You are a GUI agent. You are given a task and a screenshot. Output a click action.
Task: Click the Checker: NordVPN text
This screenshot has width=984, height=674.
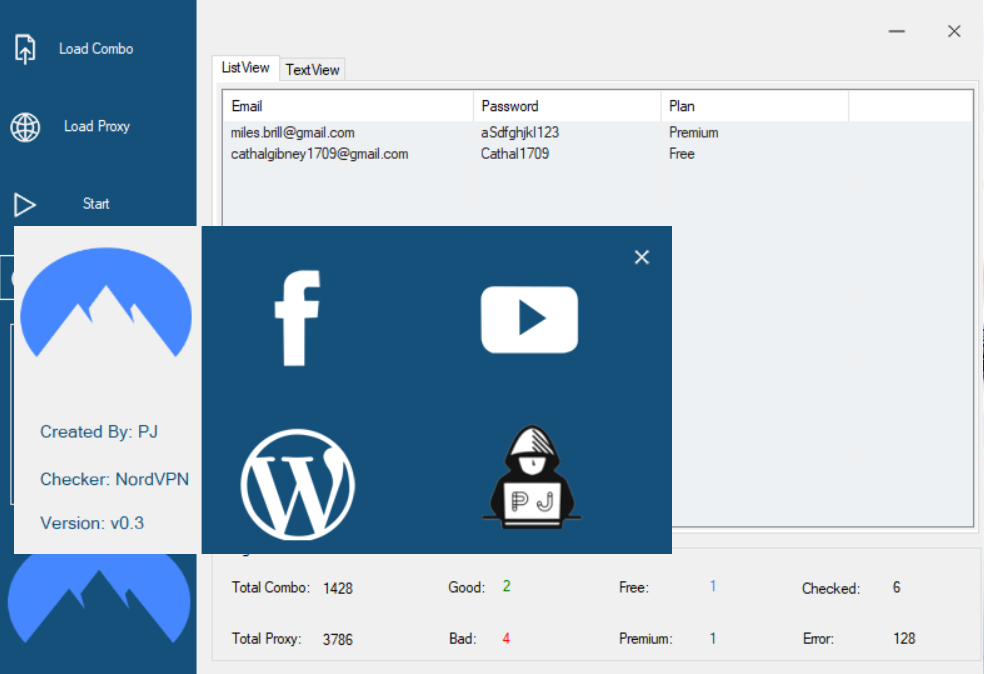(x=114, y=479)
